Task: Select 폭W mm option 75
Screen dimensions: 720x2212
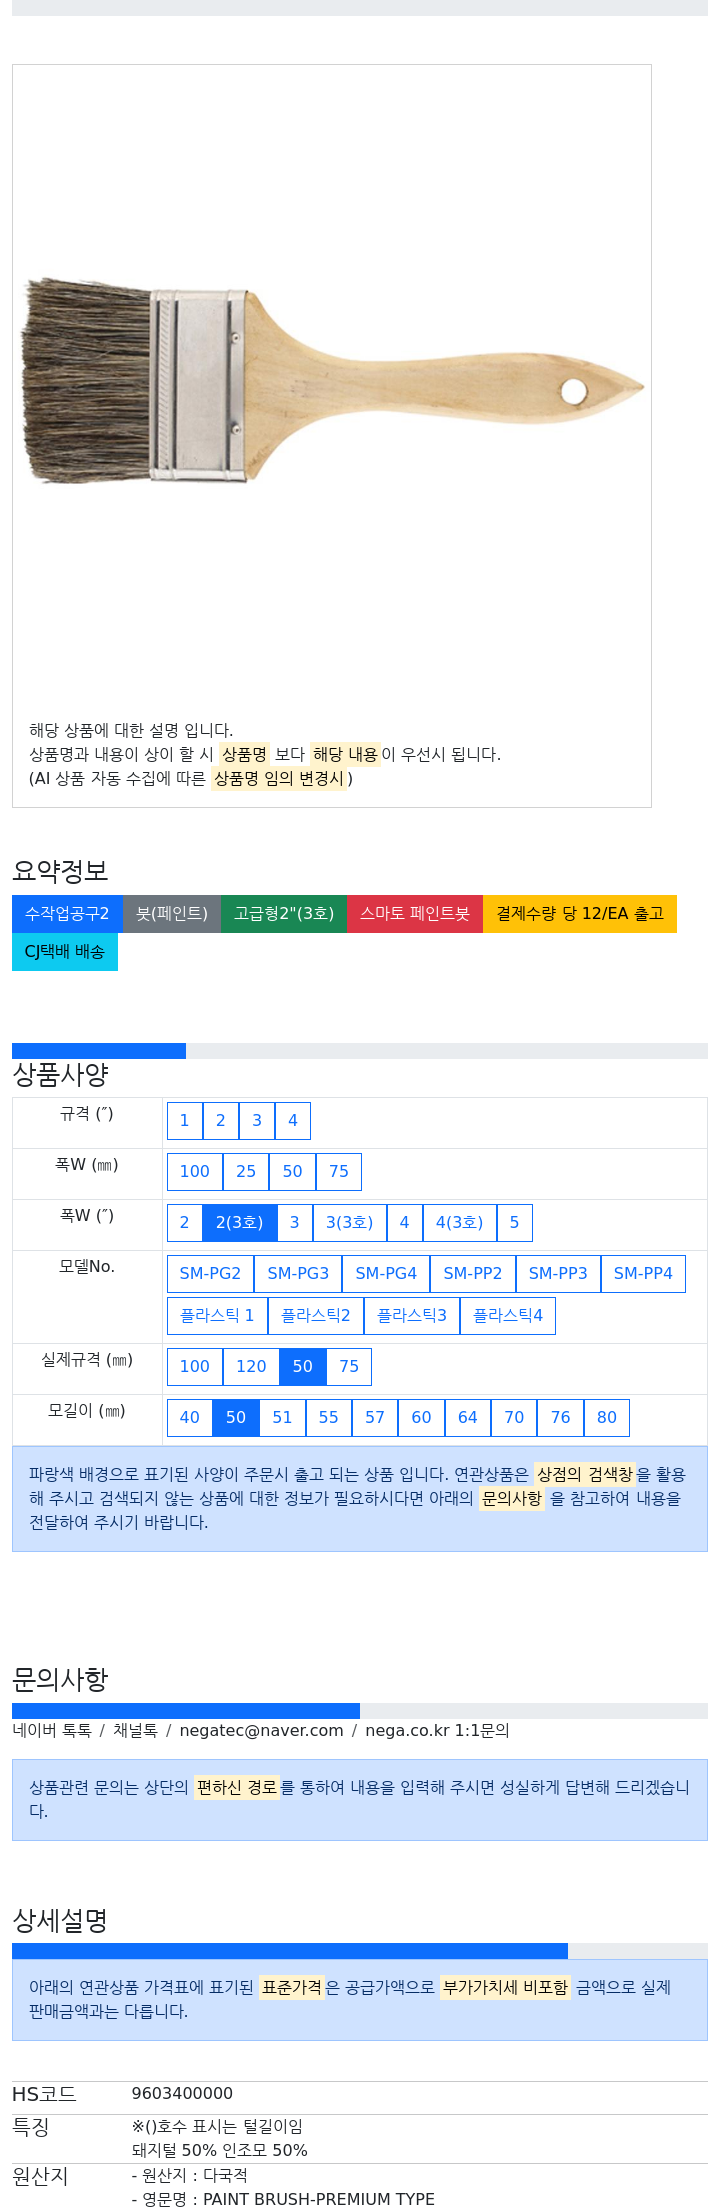Action: coord(339,1171)
